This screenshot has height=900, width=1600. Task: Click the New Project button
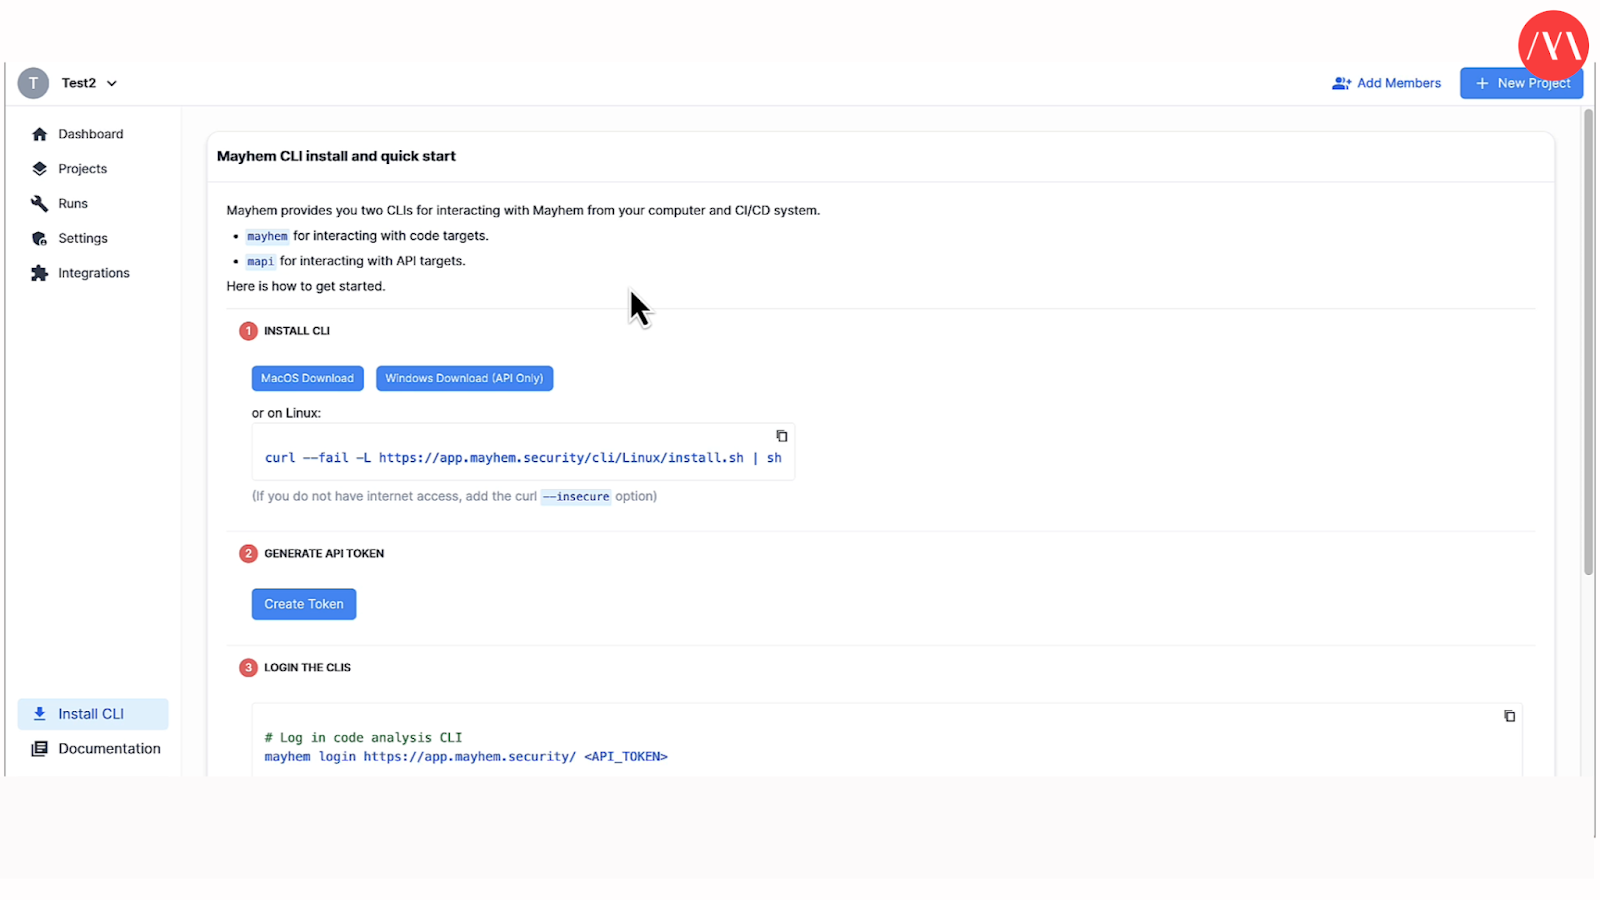(x=1521, y=83)
